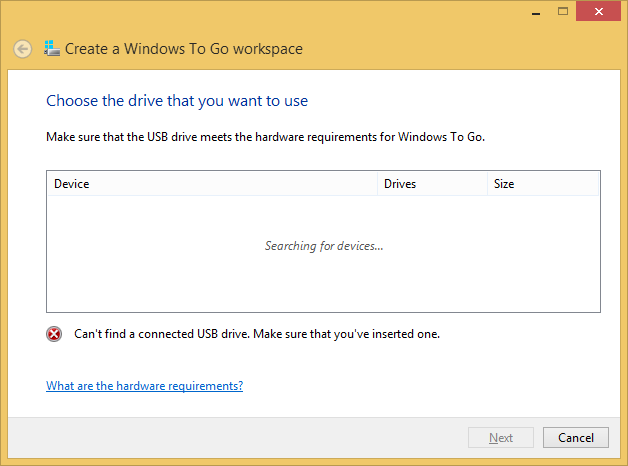Click the 'Can't find a connected USB drive' message
628x466 pixels.
click(257, 334)
